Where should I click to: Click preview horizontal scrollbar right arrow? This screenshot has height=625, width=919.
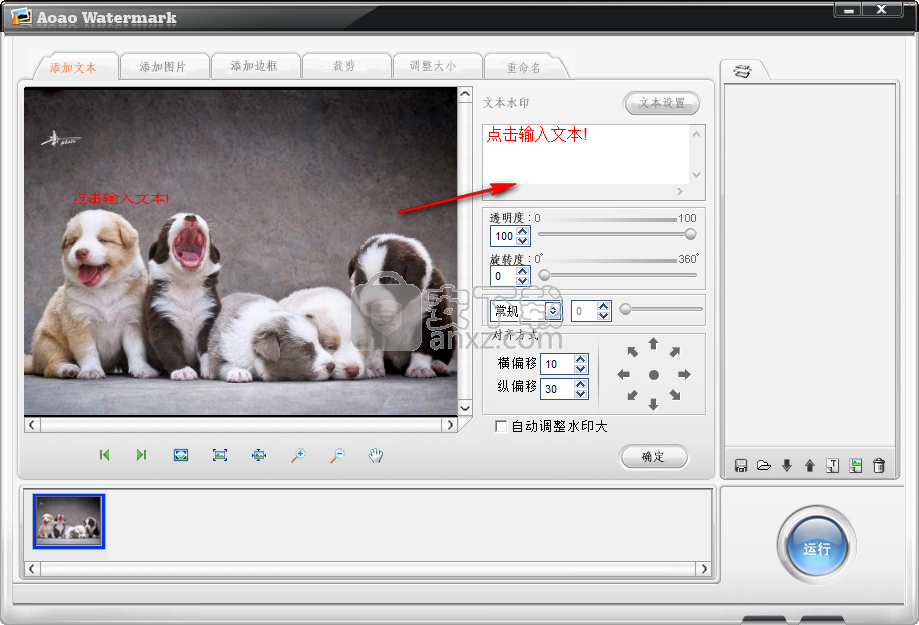[450, 425]
